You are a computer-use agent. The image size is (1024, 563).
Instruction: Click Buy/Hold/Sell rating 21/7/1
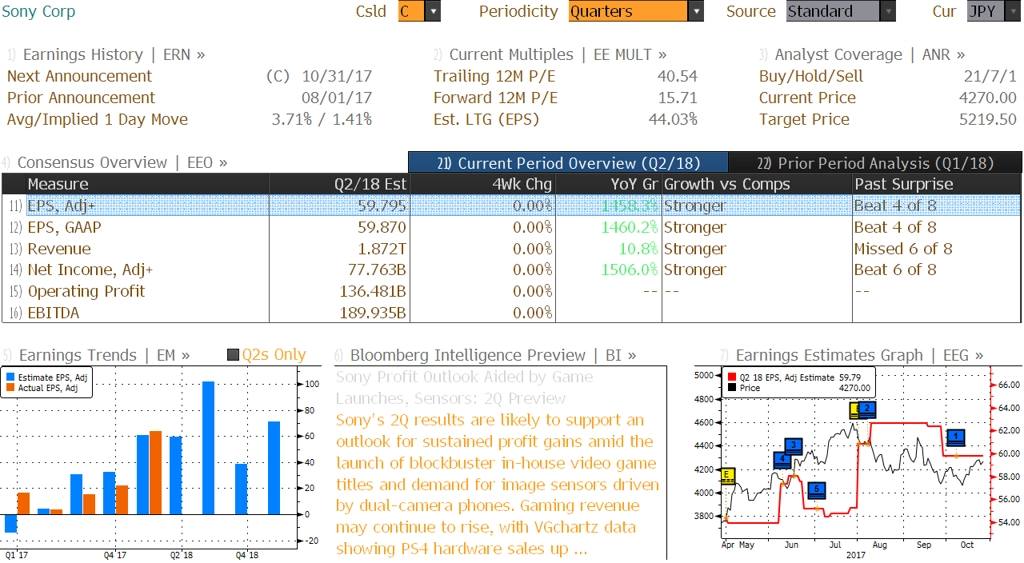point(990,76)
